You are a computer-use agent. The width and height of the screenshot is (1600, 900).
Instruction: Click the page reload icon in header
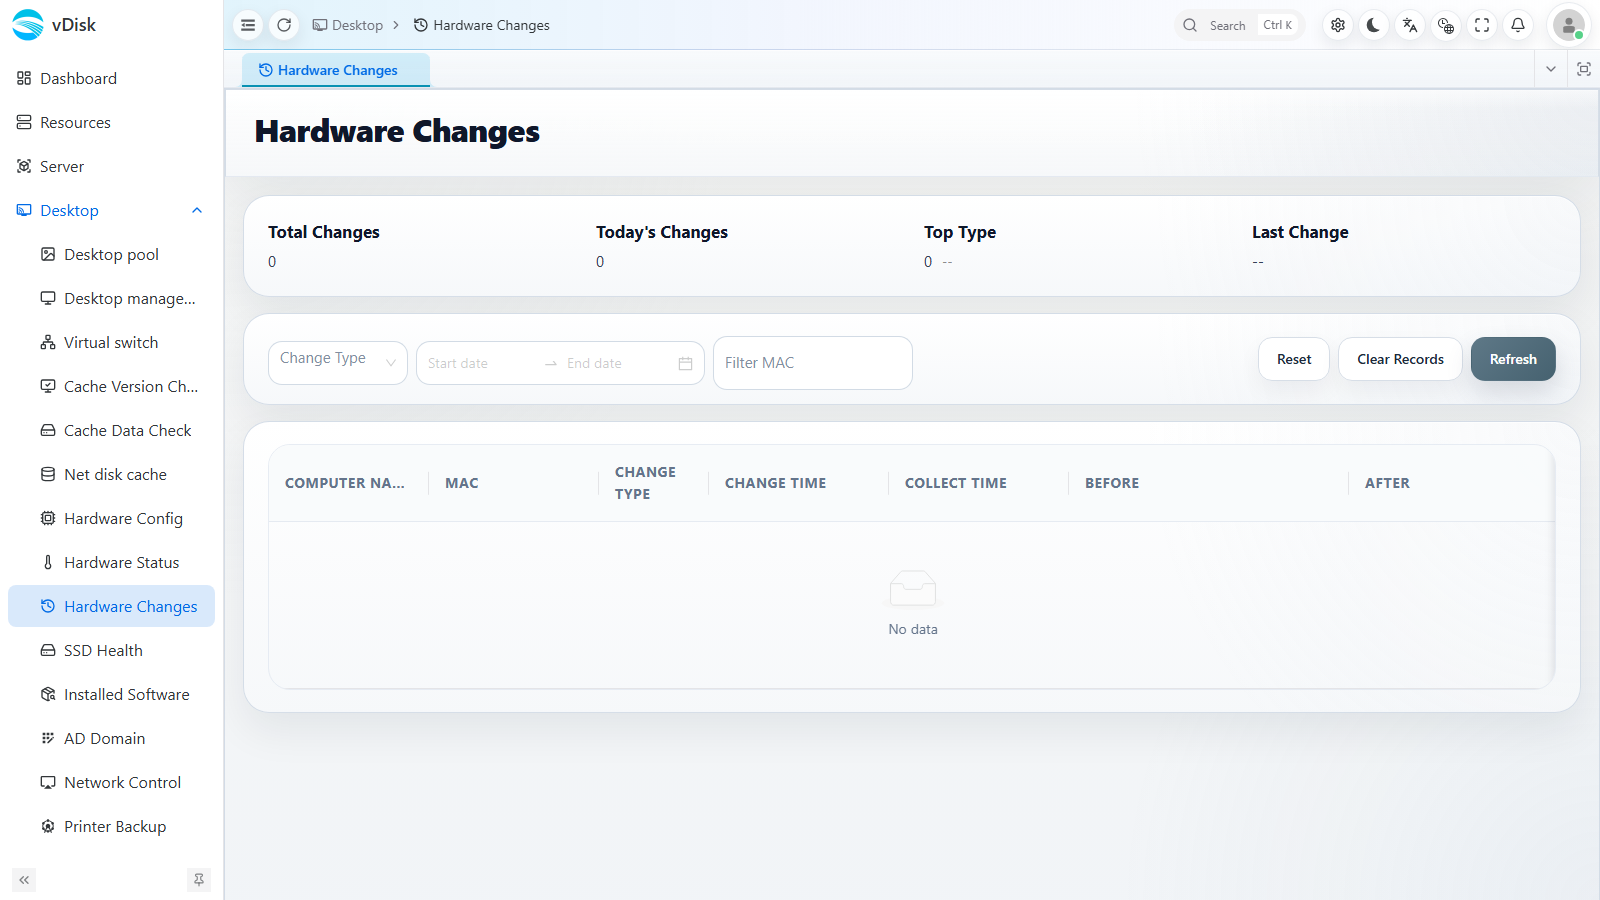tap(284, 25)
